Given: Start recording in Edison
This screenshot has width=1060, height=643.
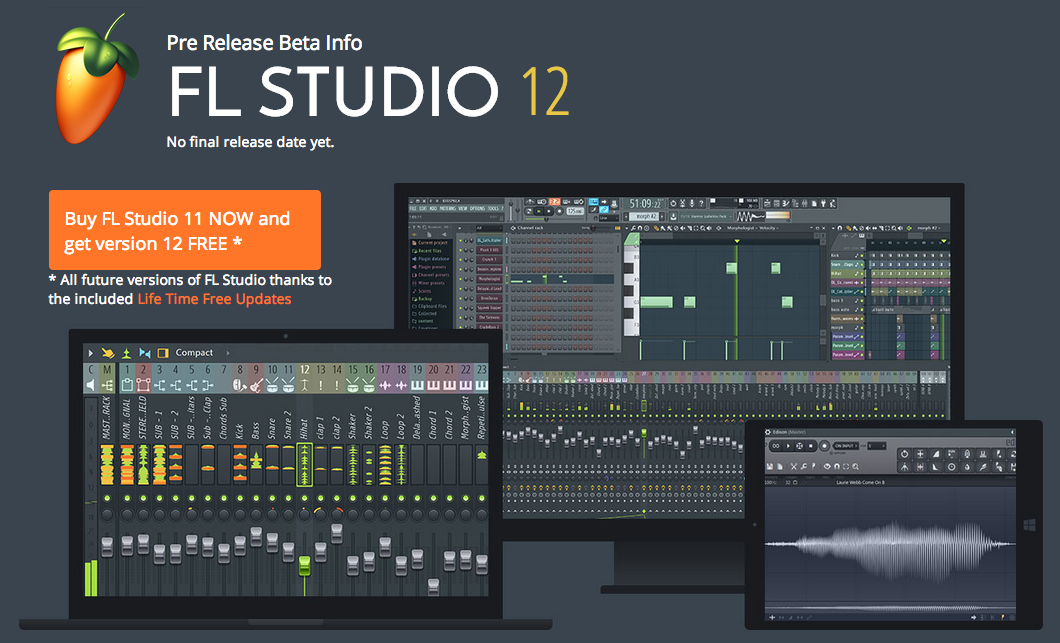Looking at the screenshot, I should coord(825,446).
